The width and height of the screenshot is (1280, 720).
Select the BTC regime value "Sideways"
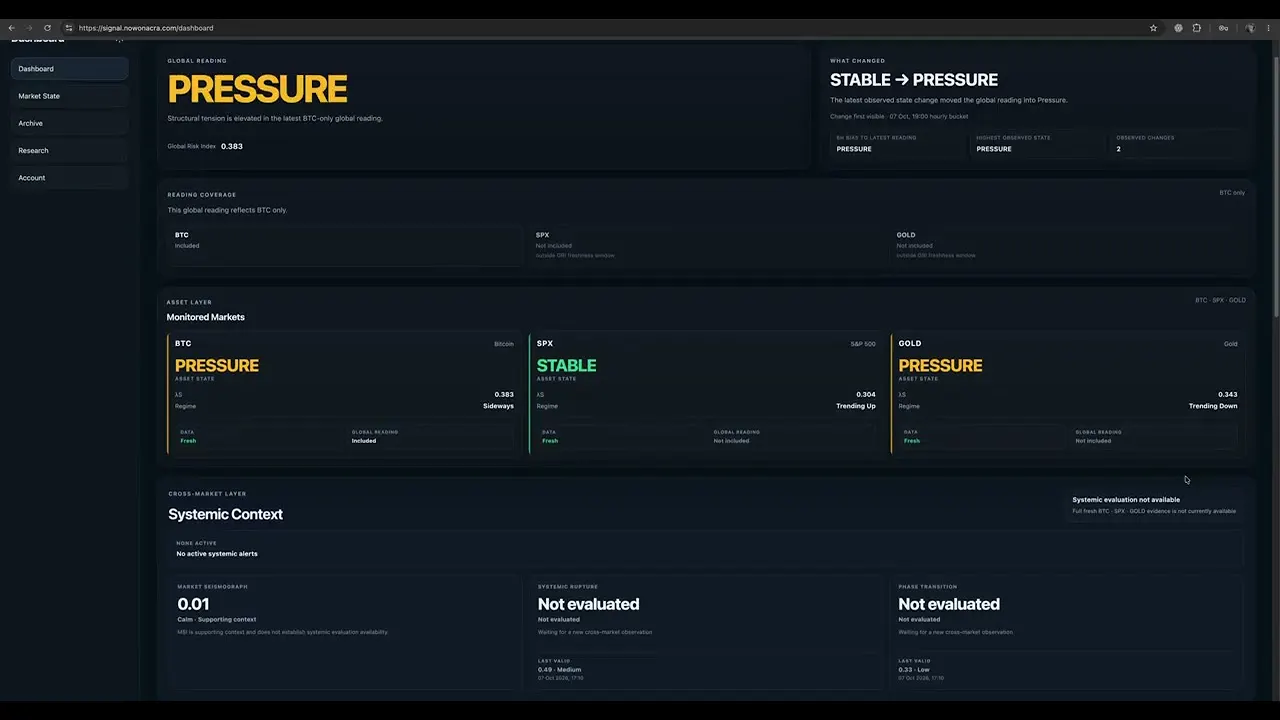point(498,406)
